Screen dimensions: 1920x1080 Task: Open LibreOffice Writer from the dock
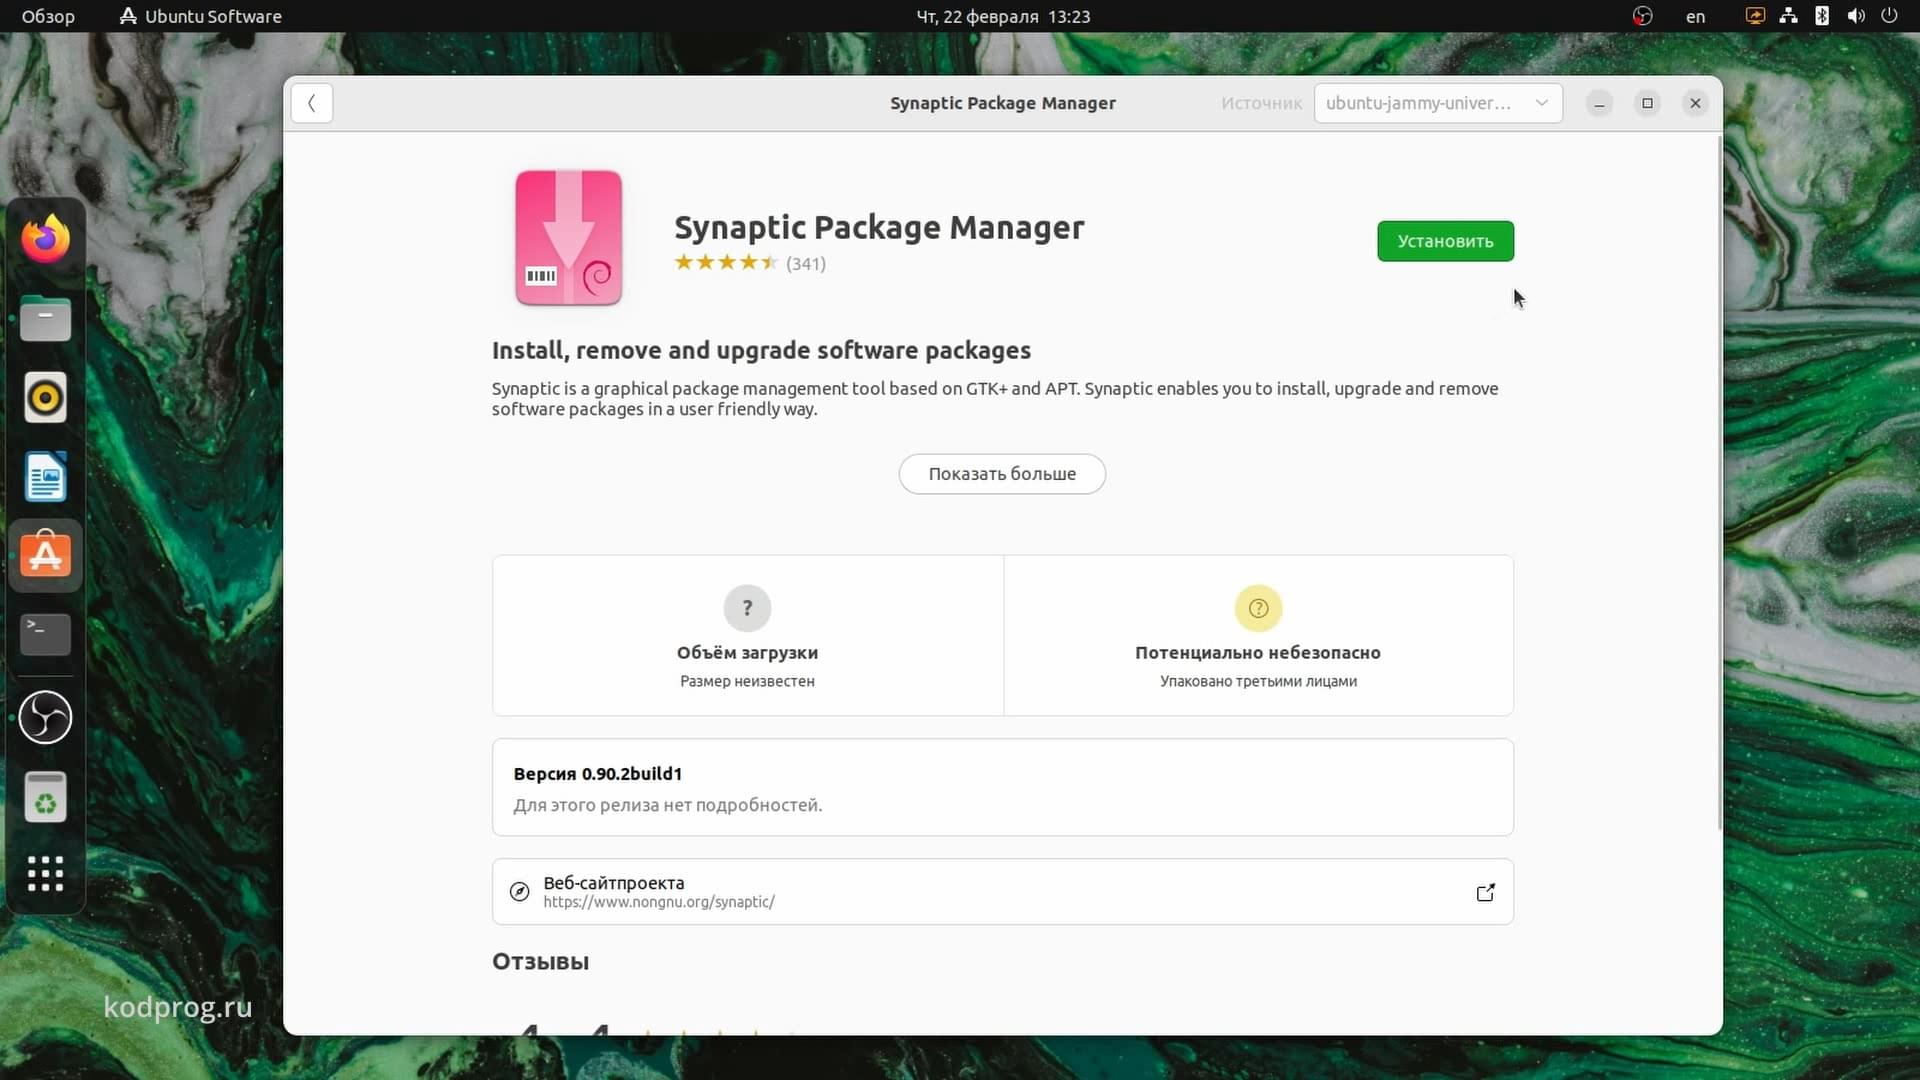[x=45, y=477]
